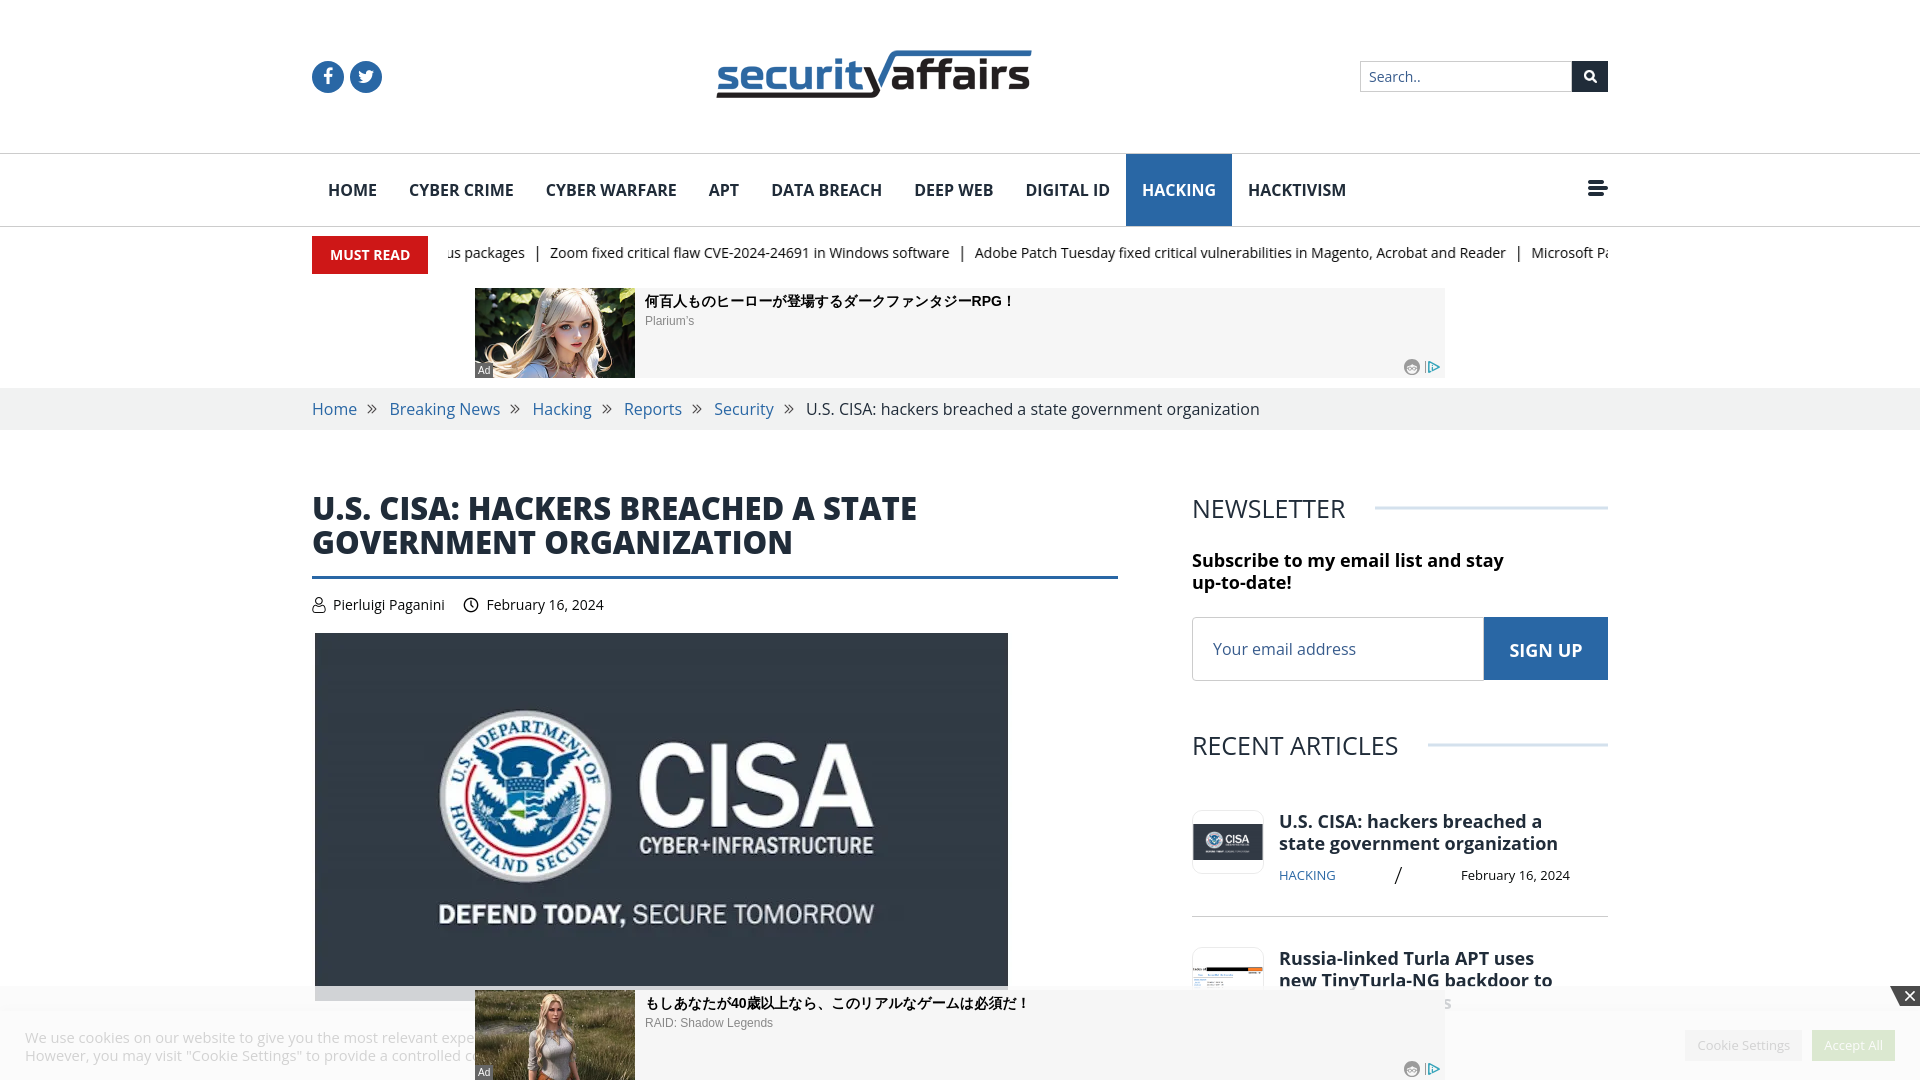Expand the Breaking News breadcrumb
The image size is (1920, 1080).
(444, 409)
